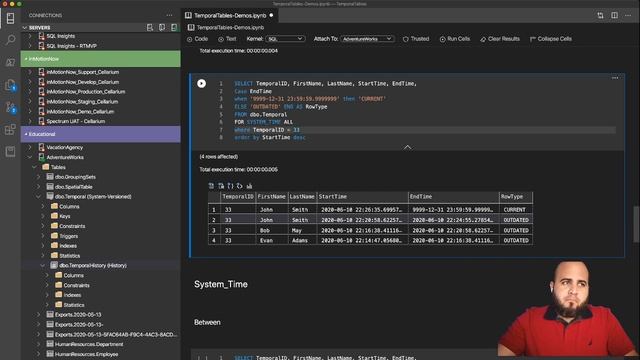640x360 pixels.
Task: Click the Save As Excel results icon
Action: coord(221,186)
